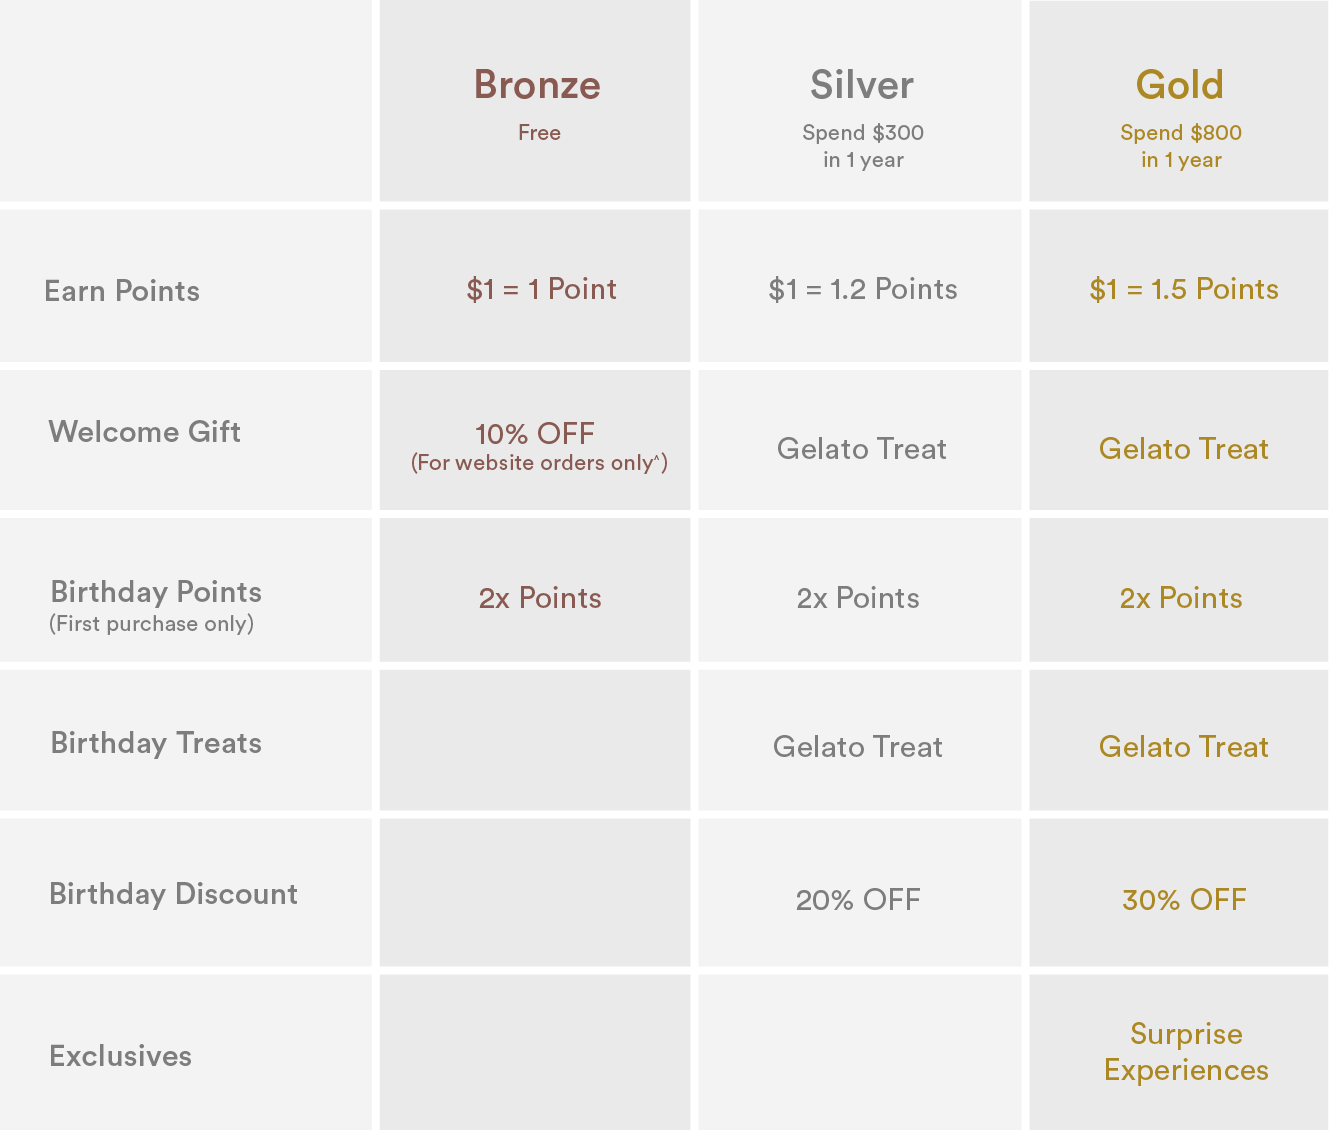Click the Bronze "2x Points" birthday cell
The height and width of the screenshot is (1130, 1329).
(x=540, y=598)
